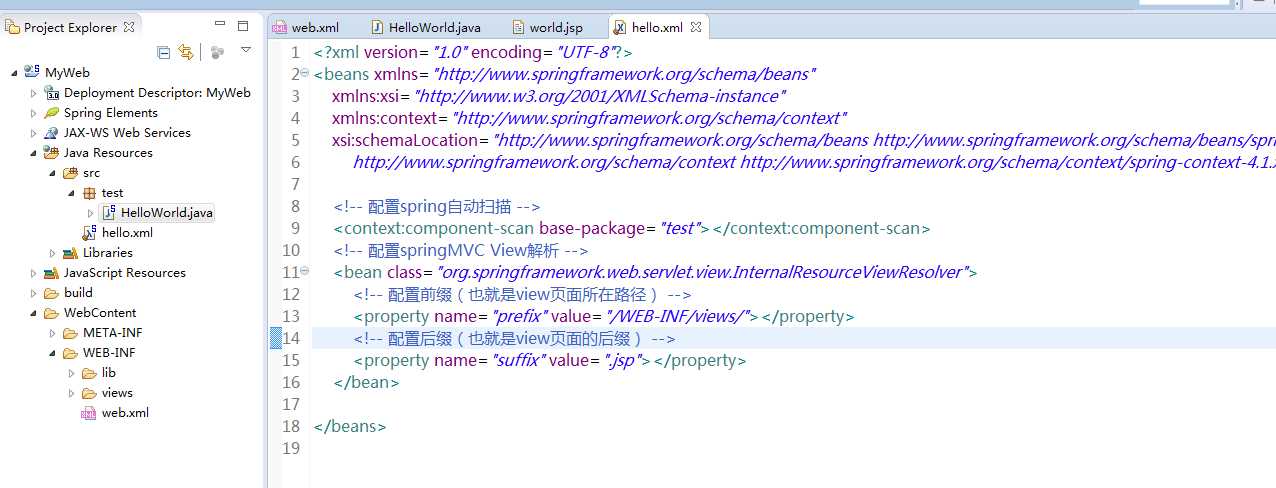Expand the JavaScript Resources node
Image resolution: width=1276 pixels, height=488 pixels.
point(33,272)
